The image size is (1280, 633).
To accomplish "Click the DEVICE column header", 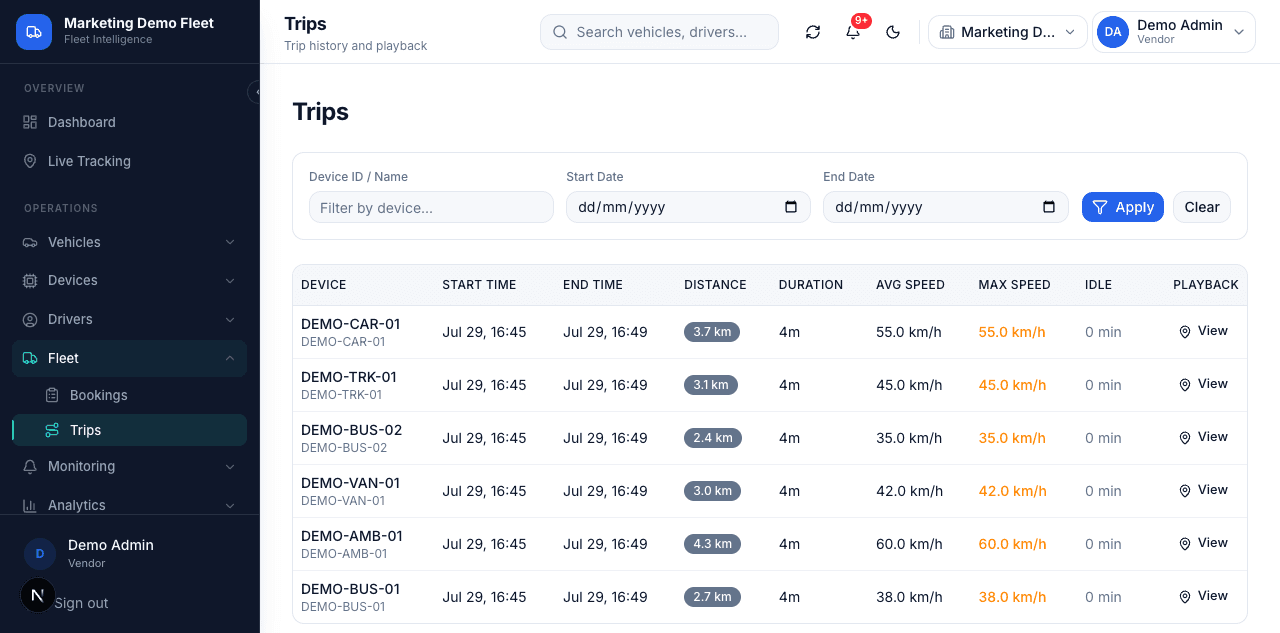I will click(x=323, y=285).
